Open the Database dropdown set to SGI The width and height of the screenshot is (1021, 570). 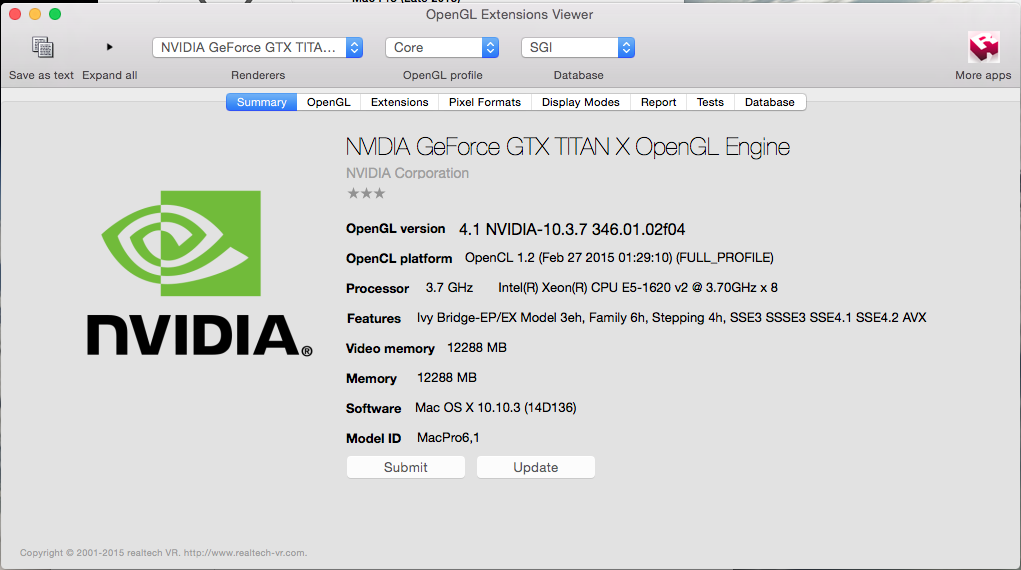tap(578, 48)
